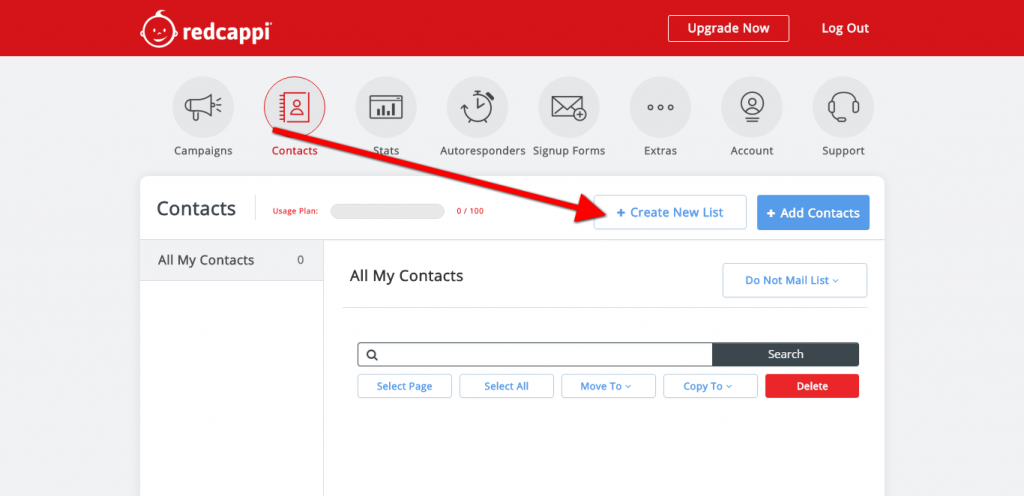The height and width of the screenshot is (496, 1024).
Task: Click the All My Contacts heading
Action: tap(406, 276)
